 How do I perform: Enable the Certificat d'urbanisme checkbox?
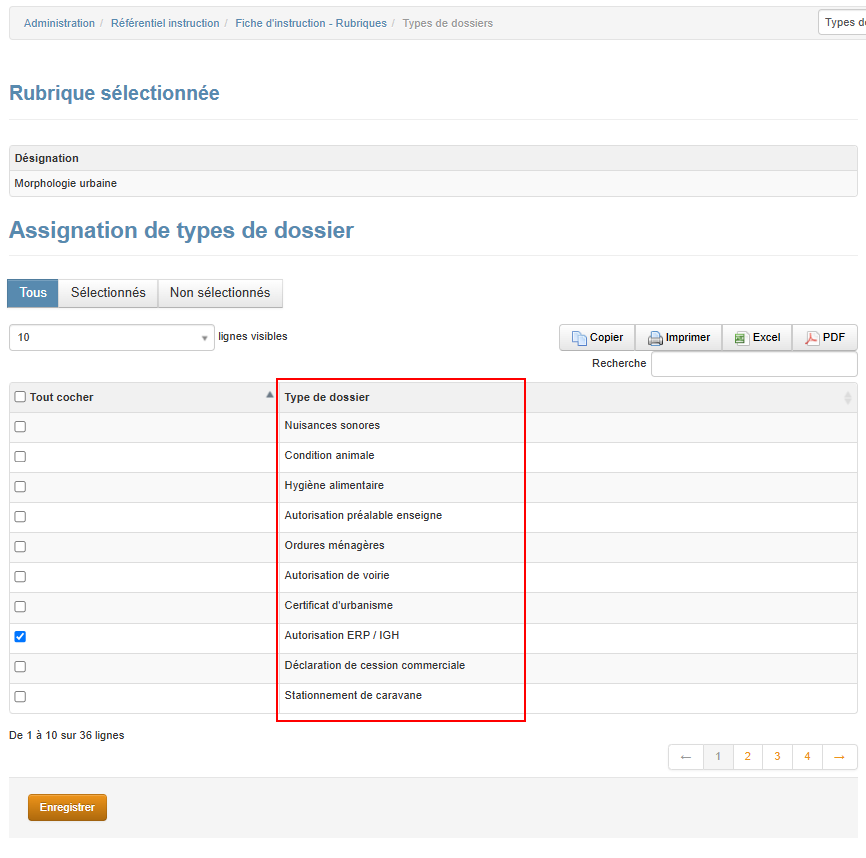20,607
